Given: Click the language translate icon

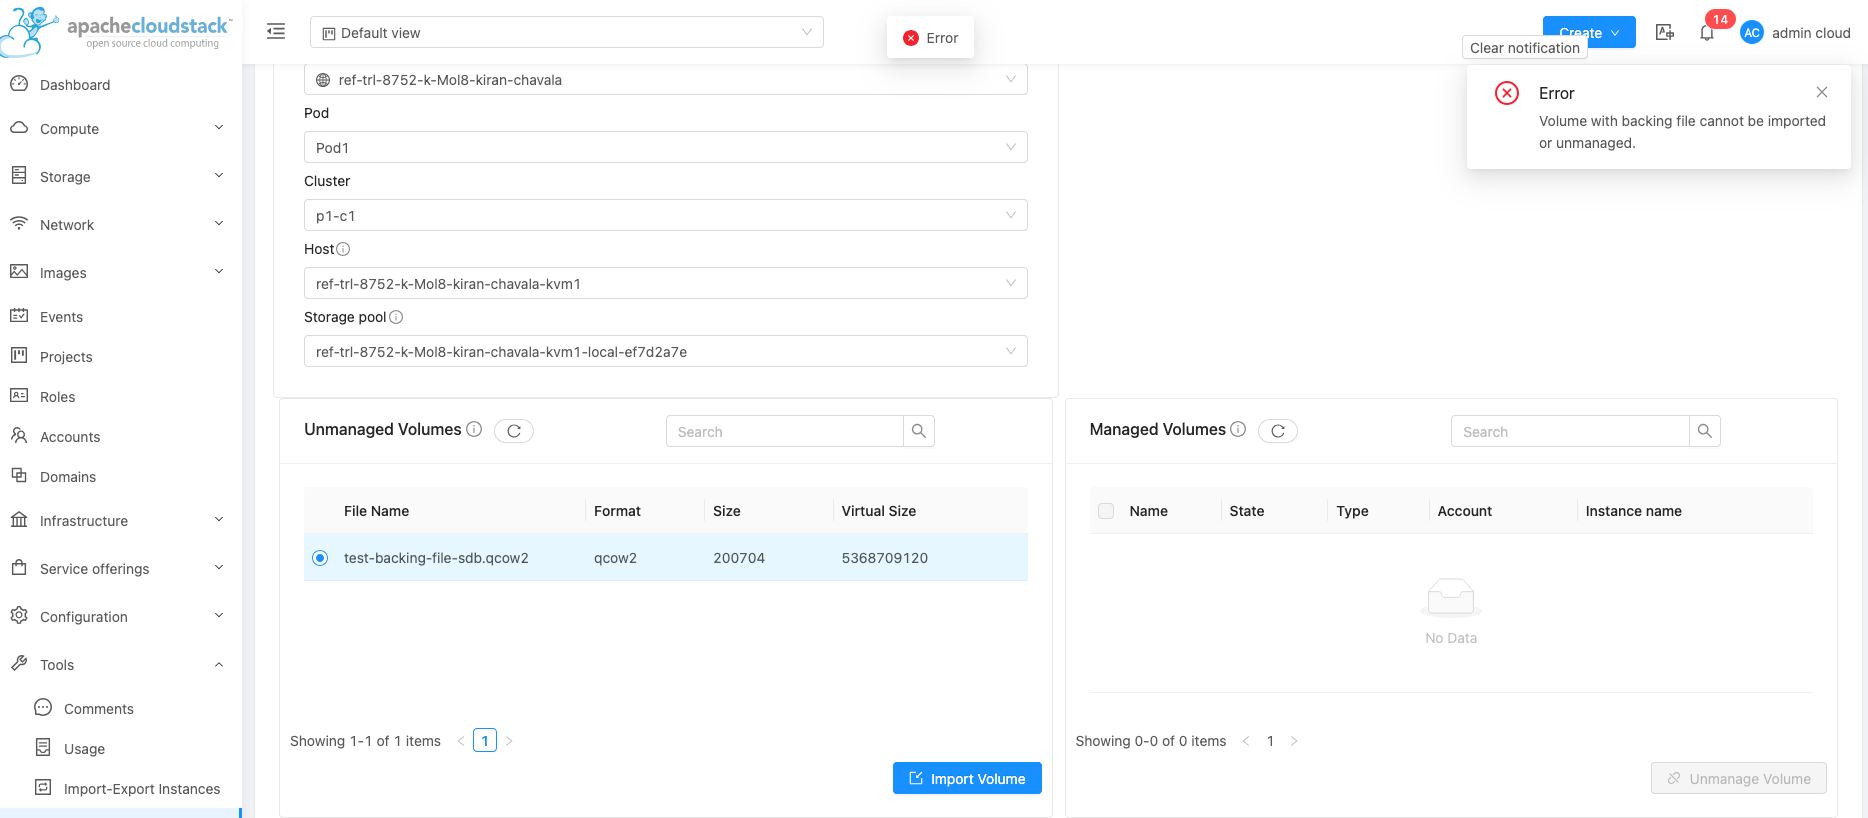Looking at the screenshot, I should (1665, 32).
